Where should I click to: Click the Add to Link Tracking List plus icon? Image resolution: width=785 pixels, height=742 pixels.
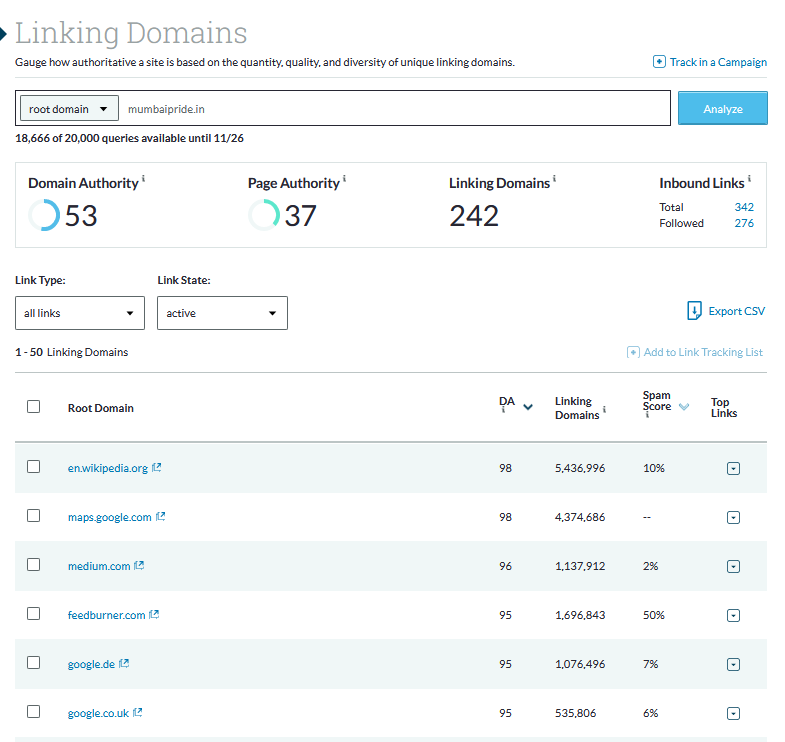point(633,352)
